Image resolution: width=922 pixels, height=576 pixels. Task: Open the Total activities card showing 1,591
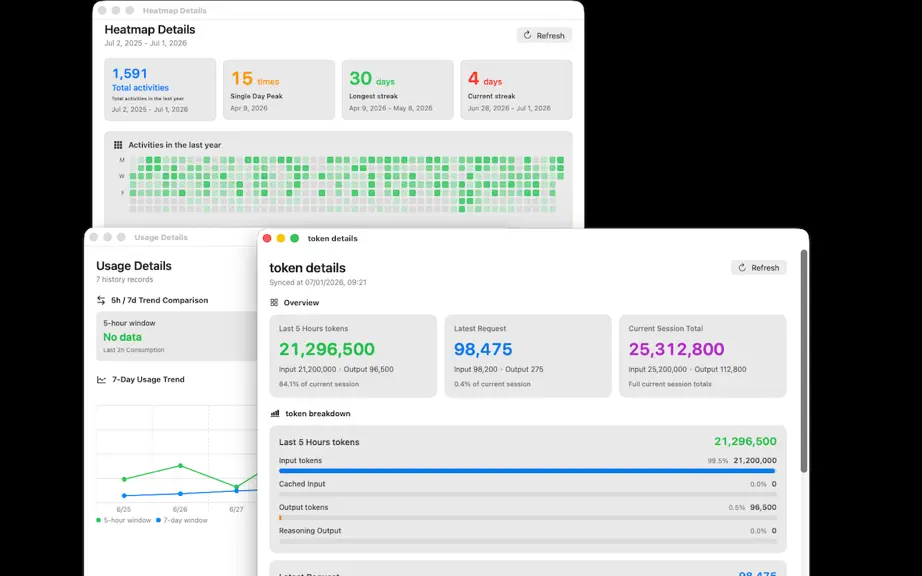(160, 89)
